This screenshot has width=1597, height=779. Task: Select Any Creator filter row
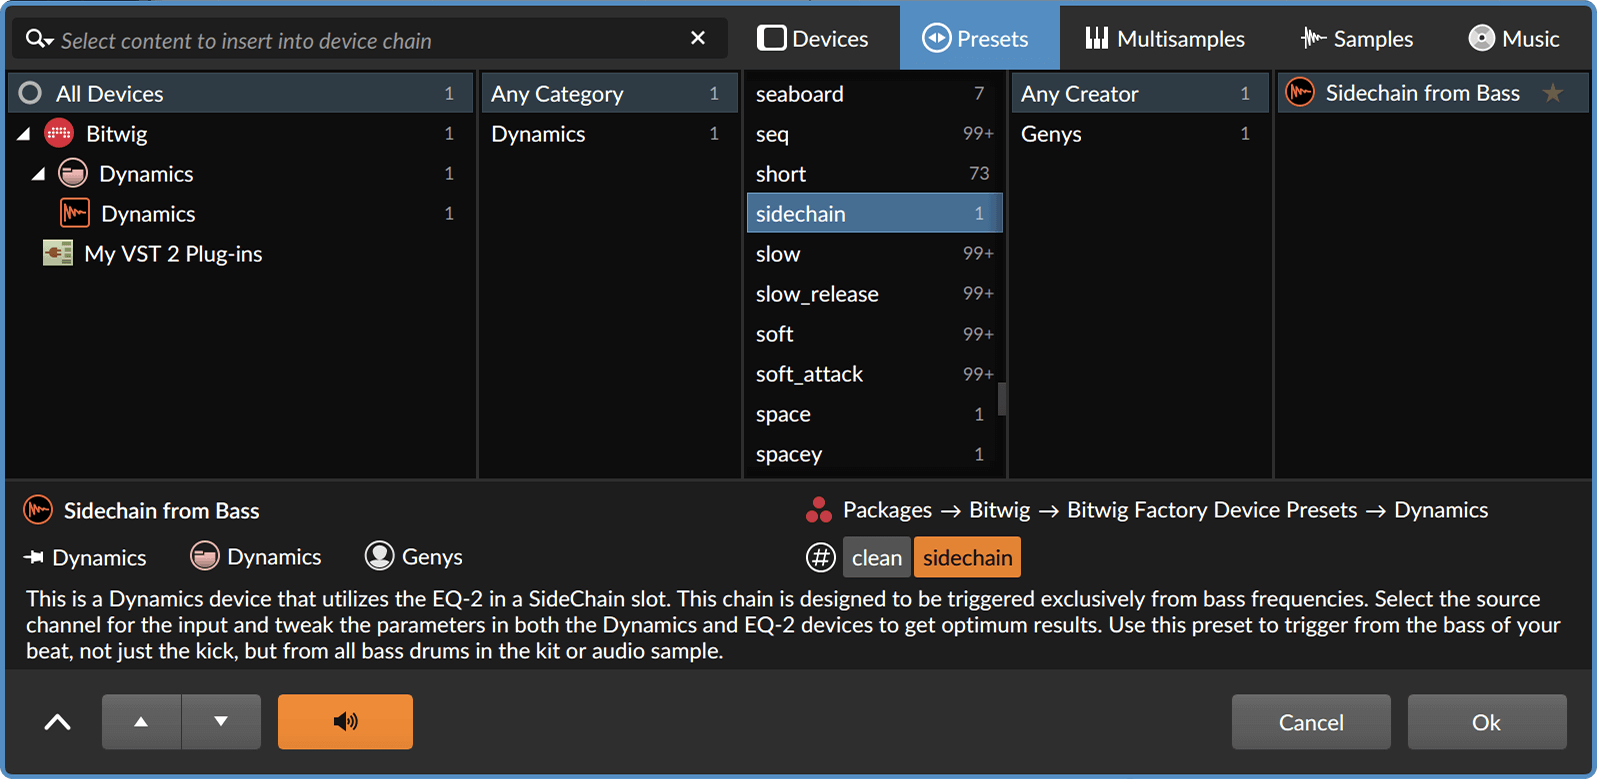tap(1138, 93)
